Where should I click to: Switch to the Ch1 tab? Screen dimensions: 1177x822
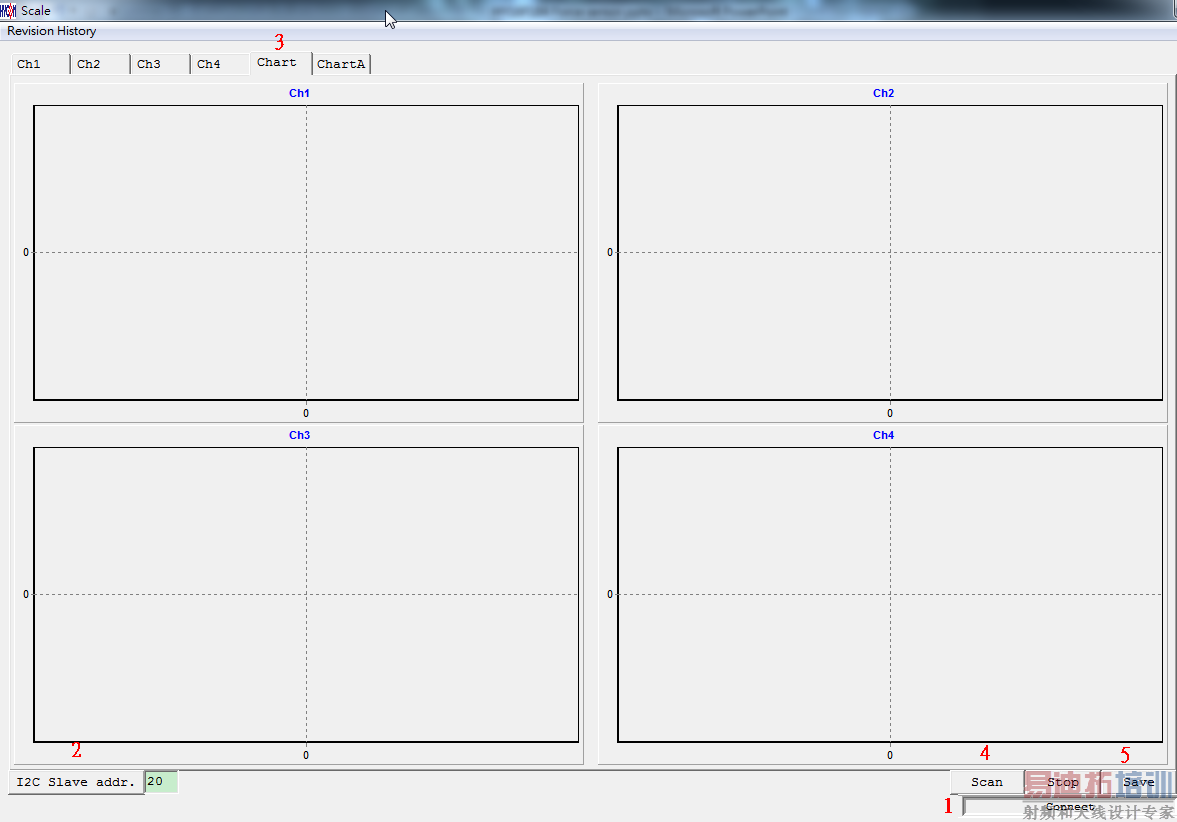(41, 64)
